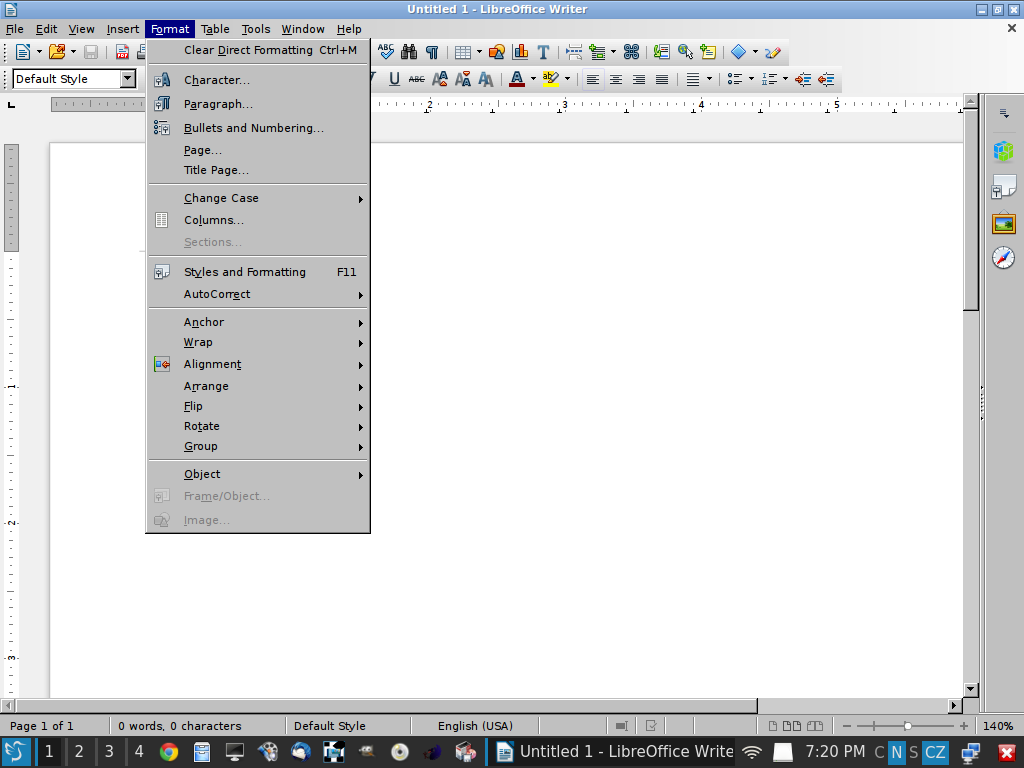Click the Insert Text Box icon
Screen dimensions: 1024x768
pos(543,52)
